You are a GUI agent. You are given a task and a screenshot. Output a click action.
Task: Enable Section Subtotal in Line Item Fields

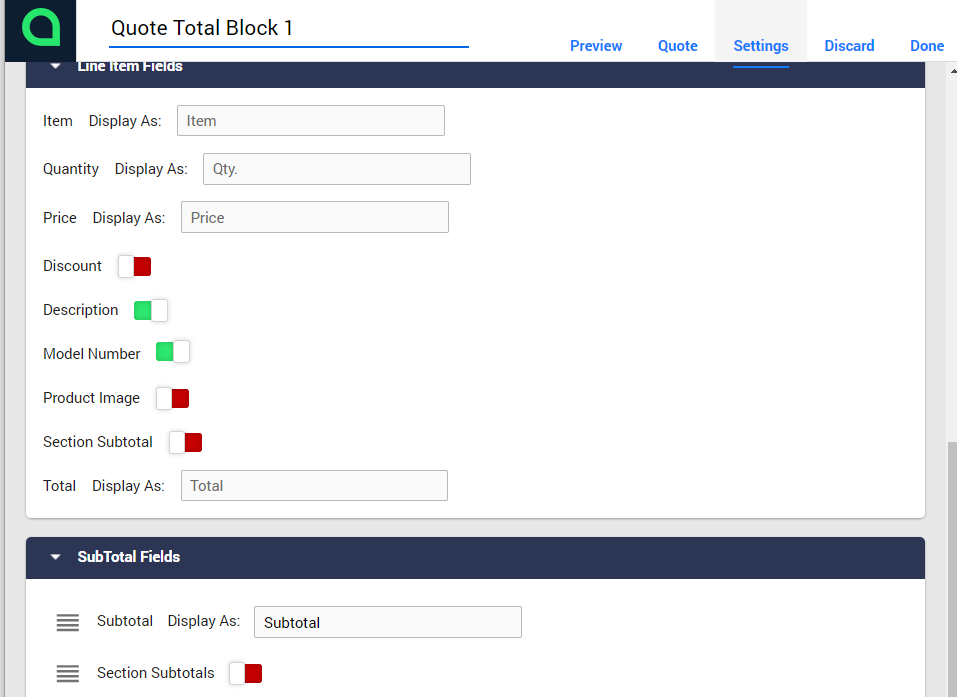pos(186,442)
